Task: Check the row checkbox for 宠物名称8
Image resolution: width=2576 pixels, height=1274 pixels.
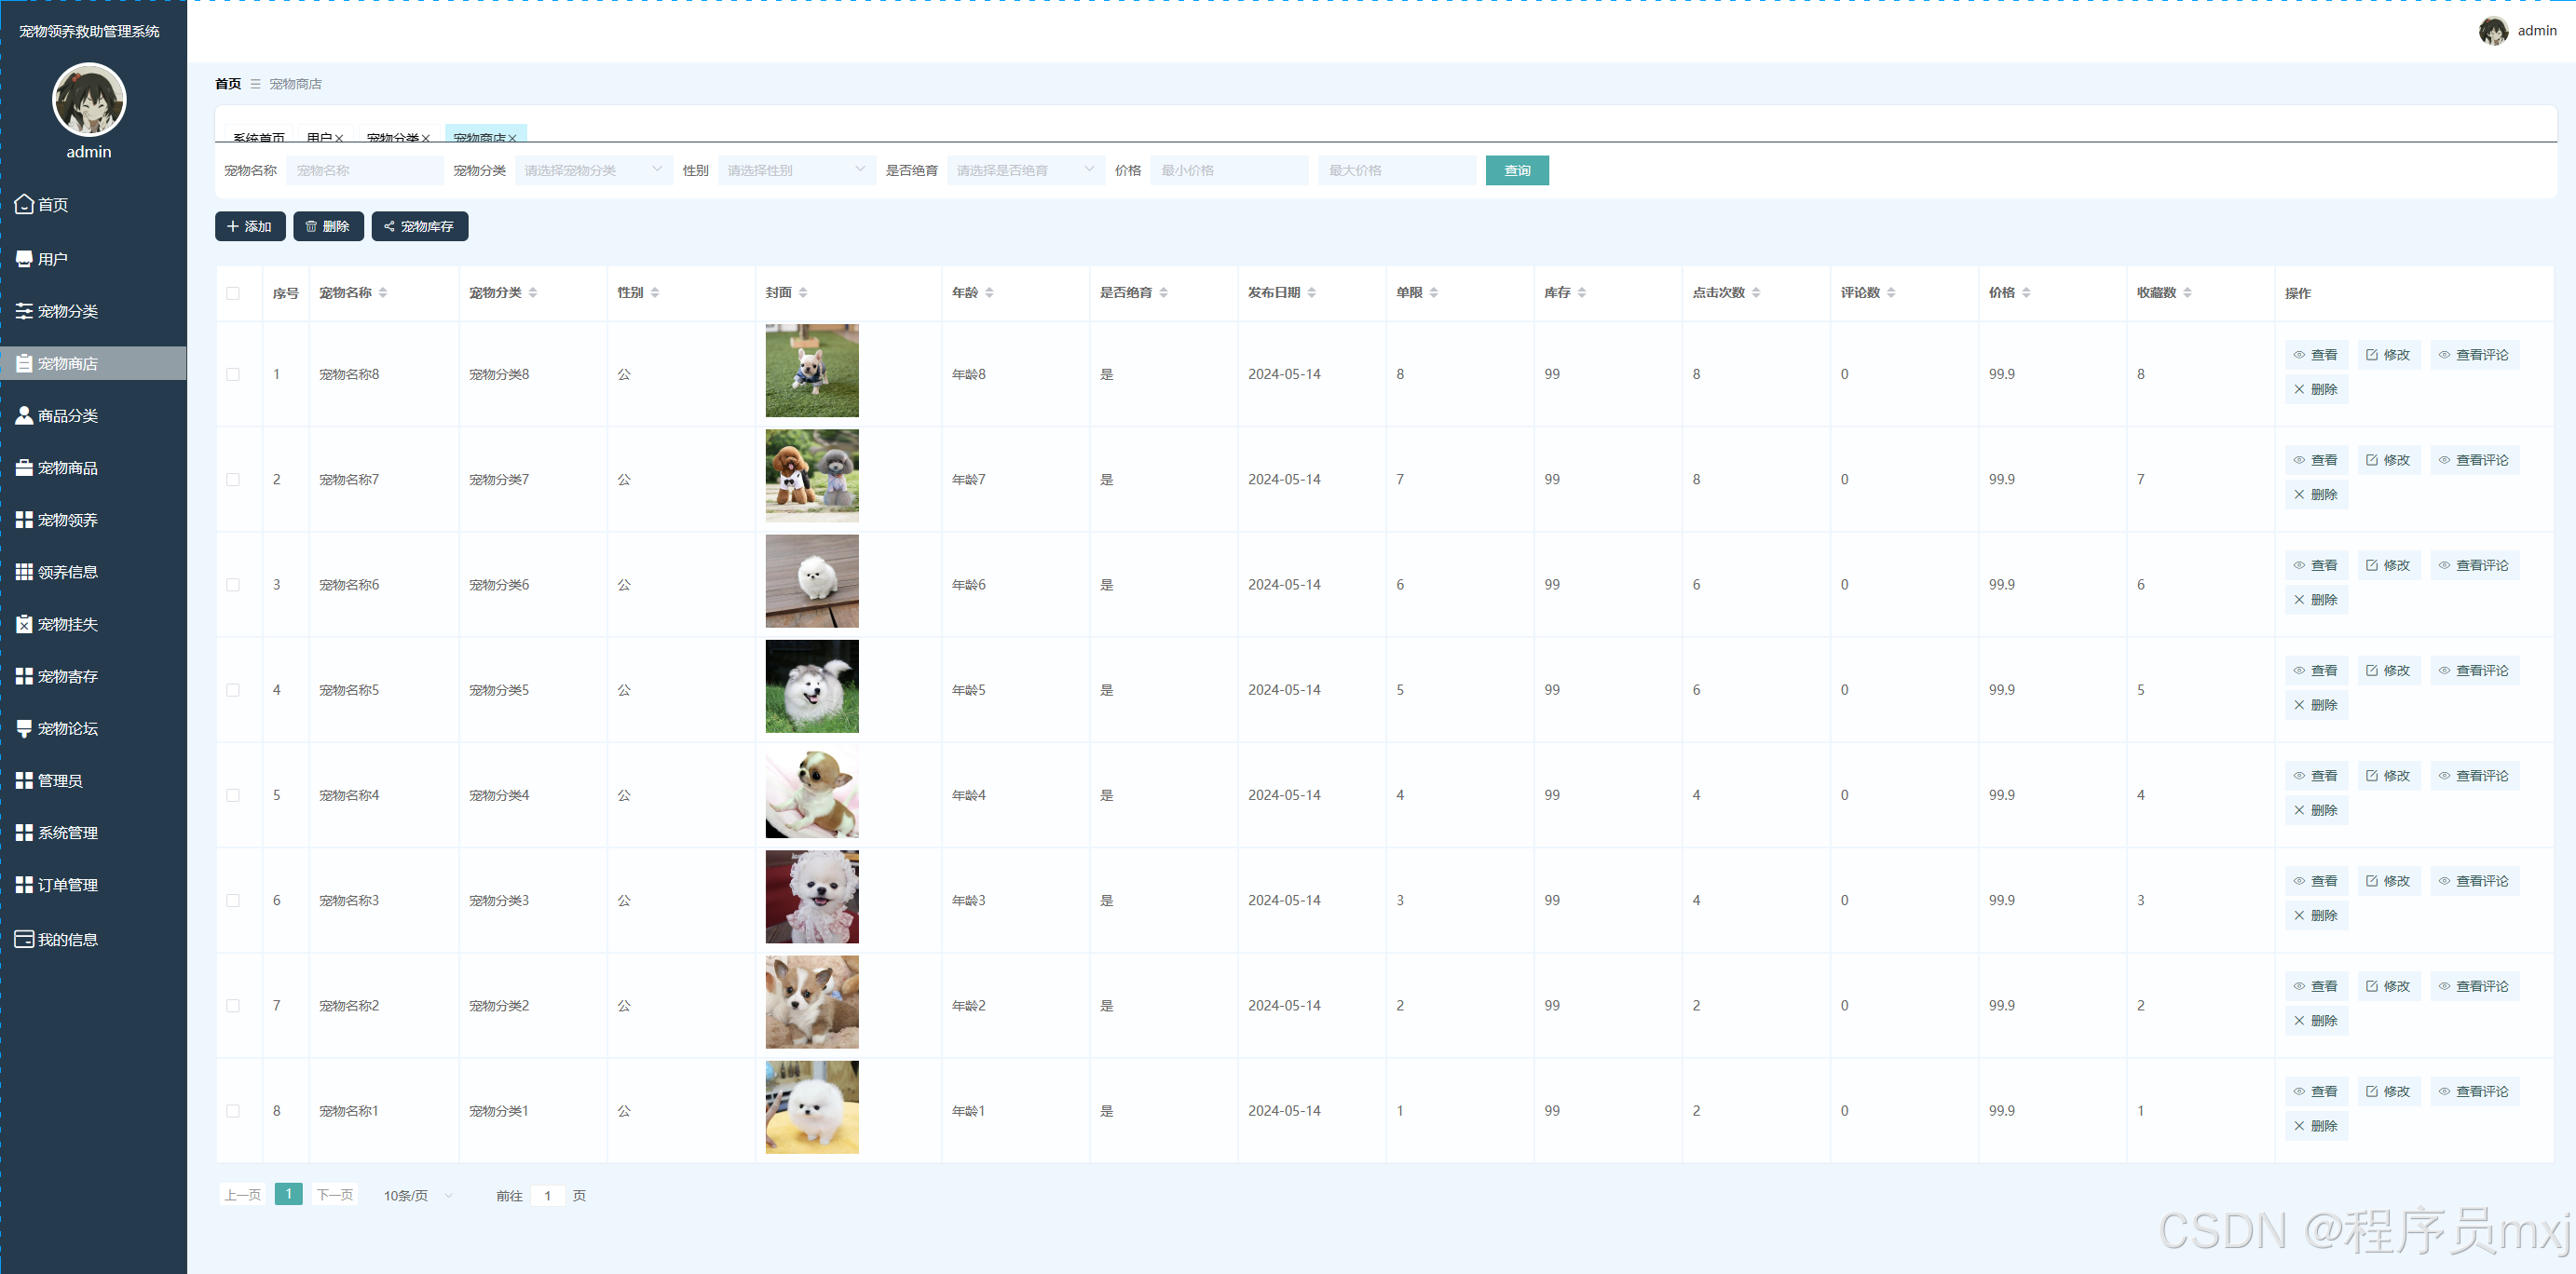Action: click(x=233, y=374)
